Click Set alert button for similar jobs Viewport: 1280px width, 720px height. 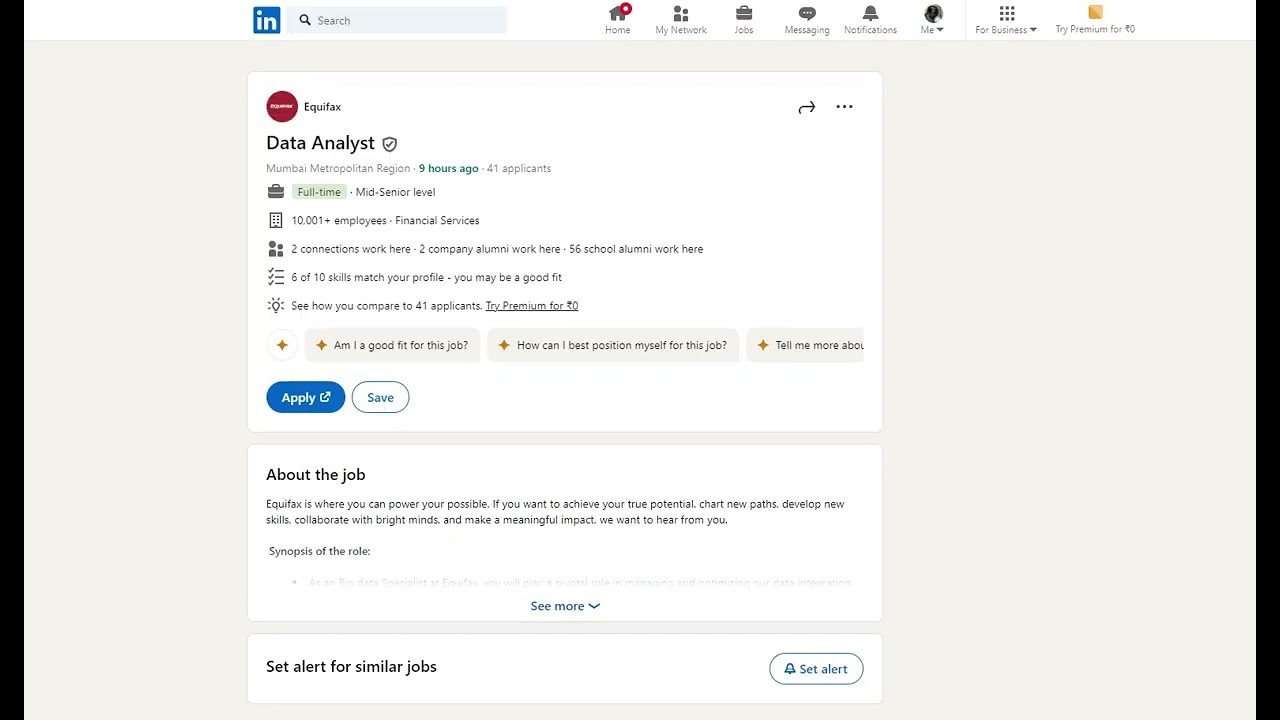click(816, 669)
